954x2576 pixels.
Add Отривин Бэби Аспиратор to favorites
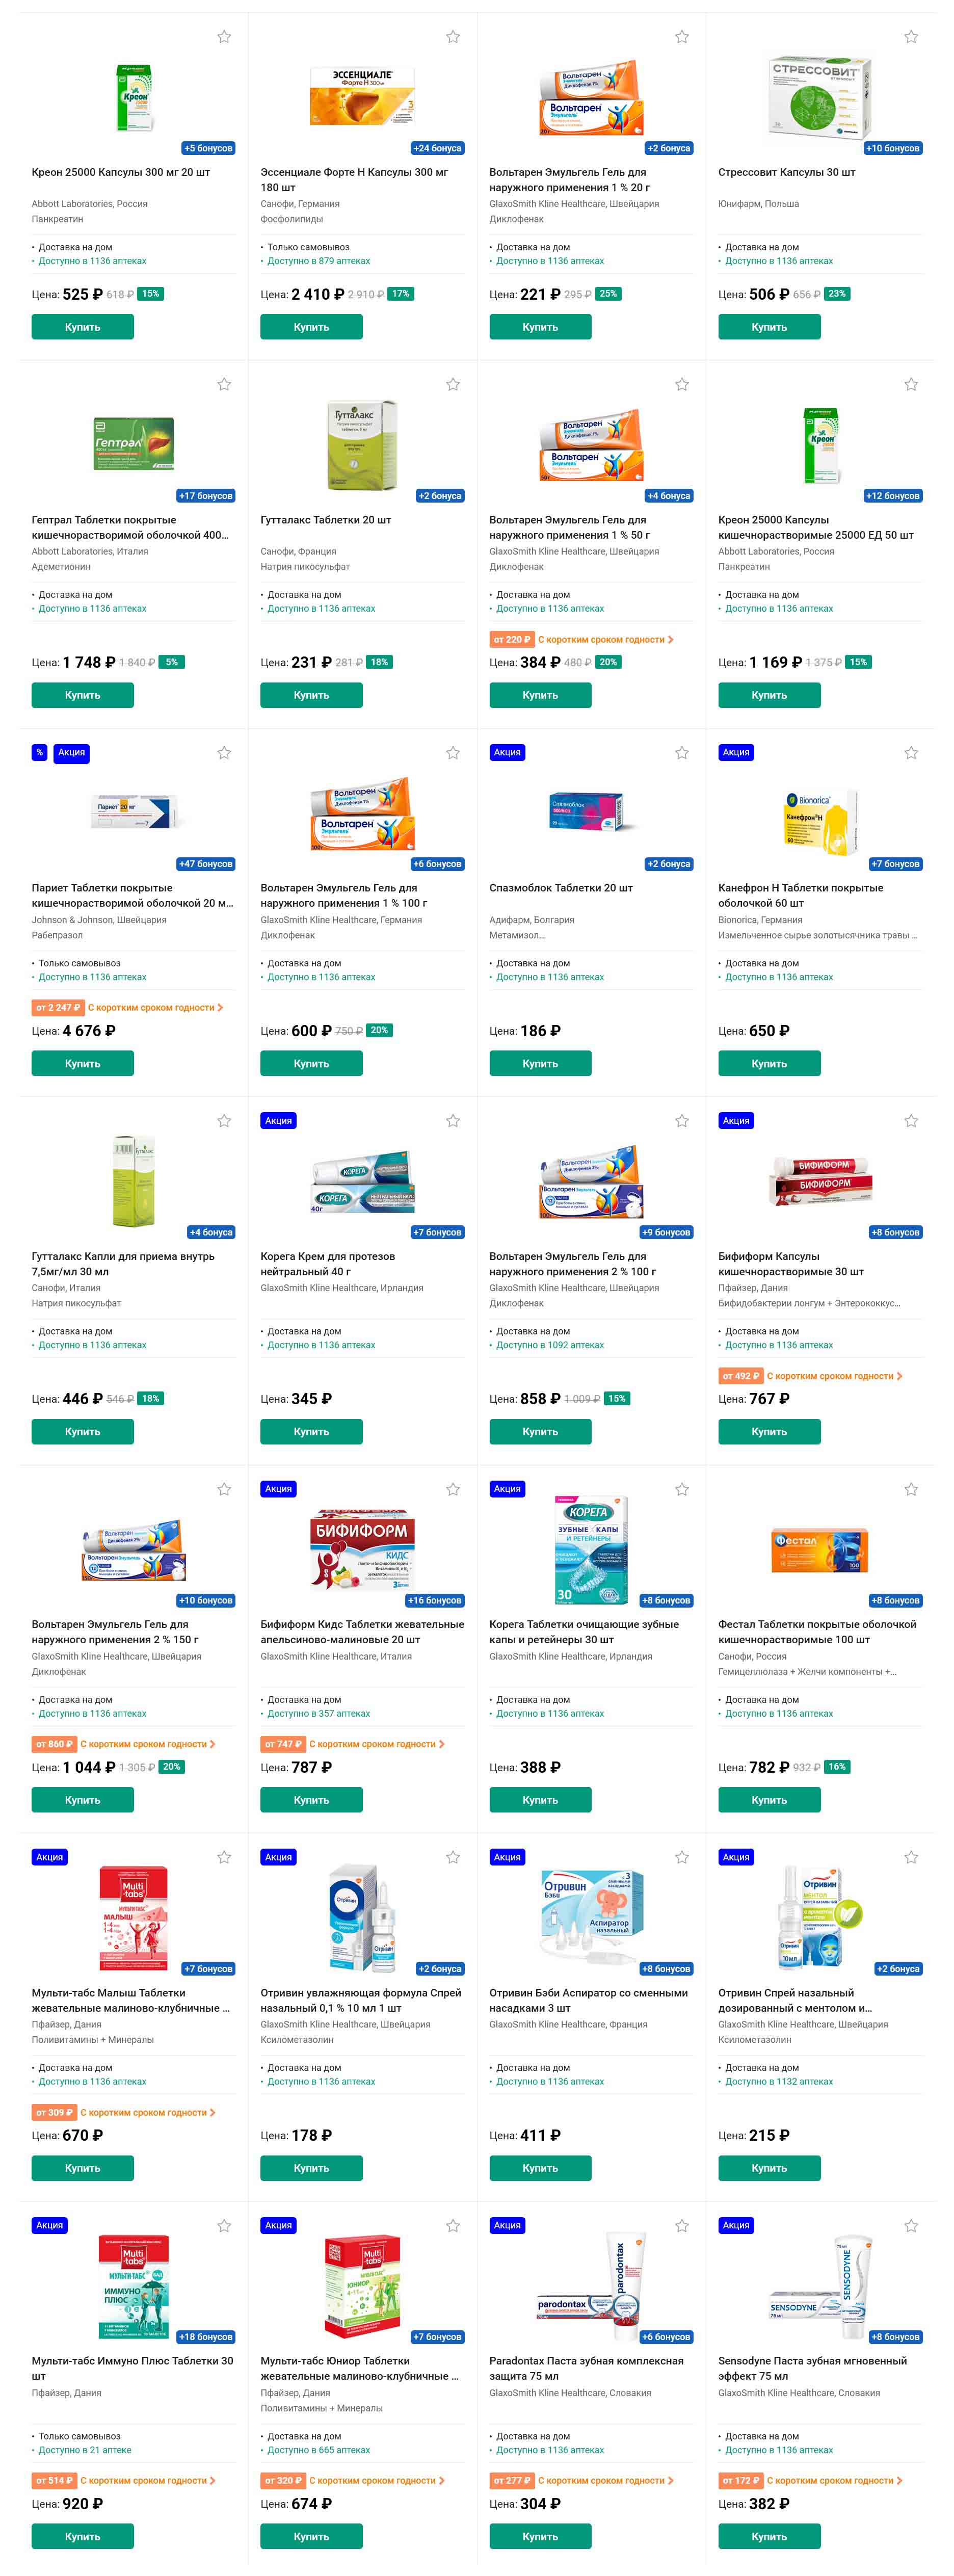point(682,1857)
